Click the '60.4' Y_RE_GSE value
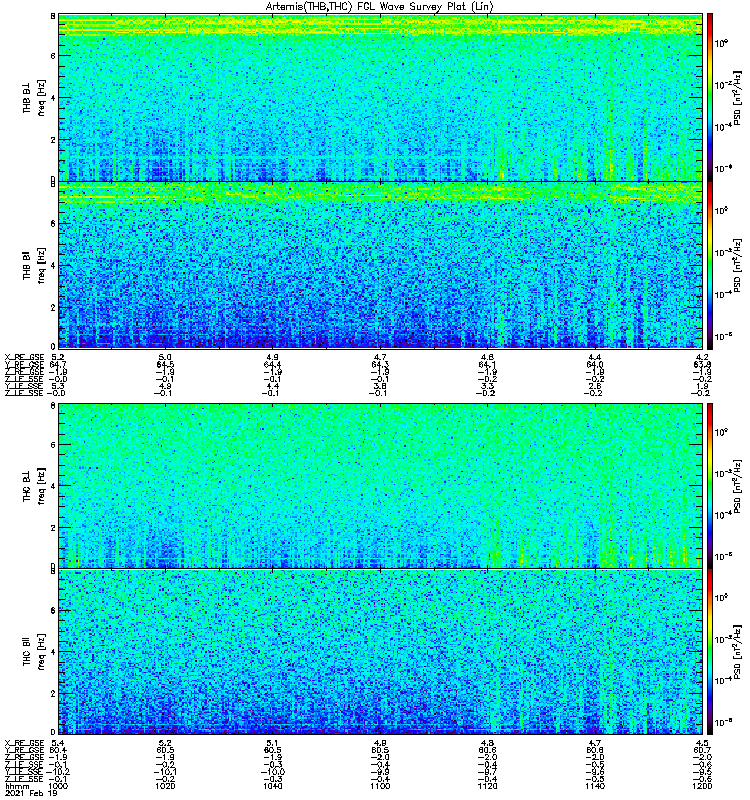The height and width of the screenshot is (800, 750). pos(58,750)
